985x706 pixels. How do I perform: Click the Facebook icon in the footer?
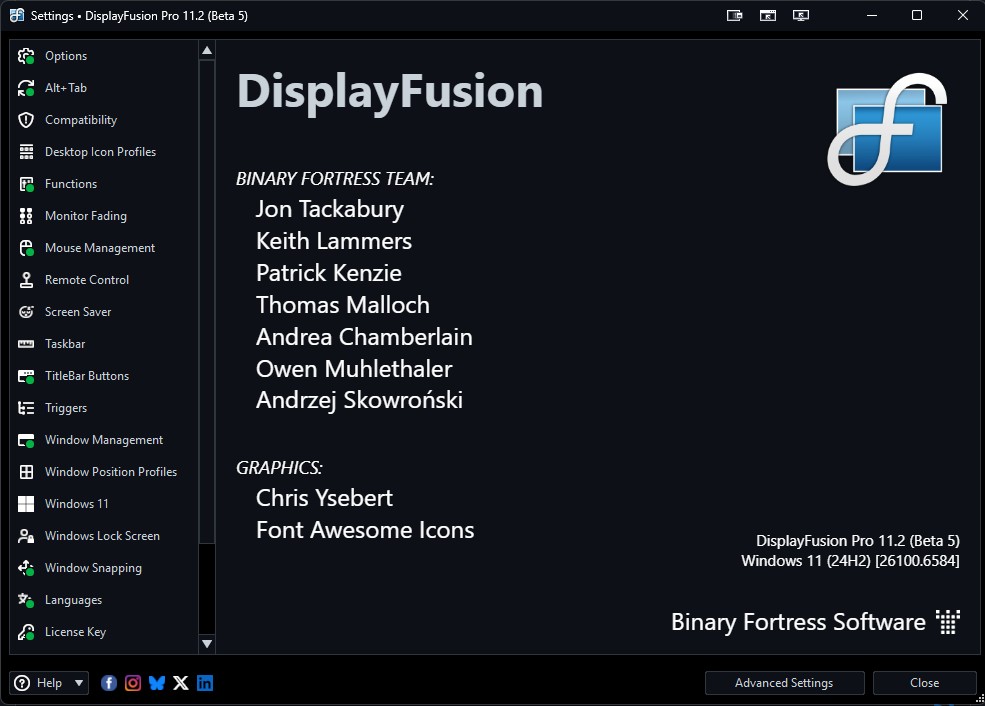[109, 683]
